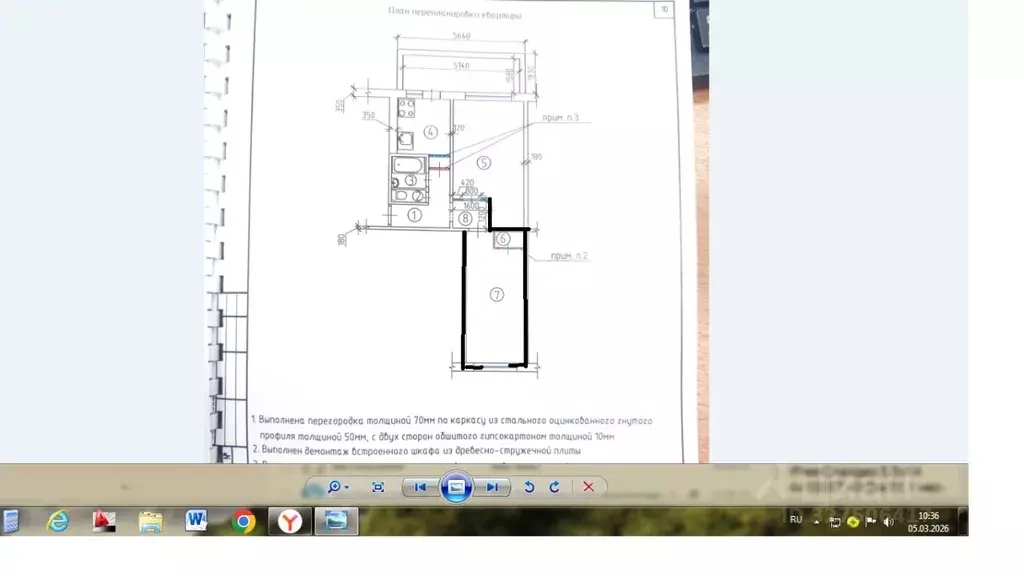Open the zoom magnifier control
This screenshot has height=576, width=1024.
click(x=335, y=487)
